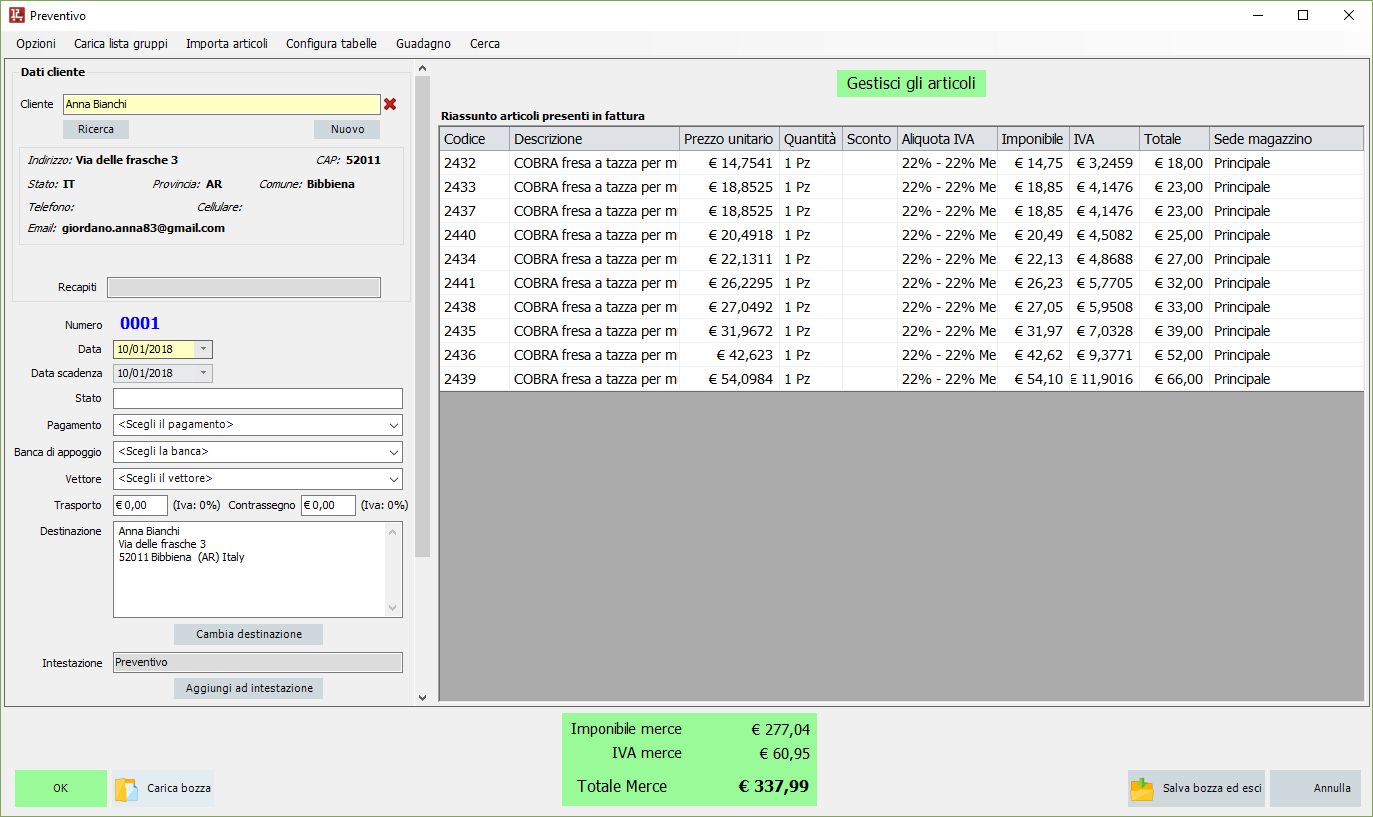1373x817 pixels.
Task: Click the Ricerca button
Action: (96, 129)
